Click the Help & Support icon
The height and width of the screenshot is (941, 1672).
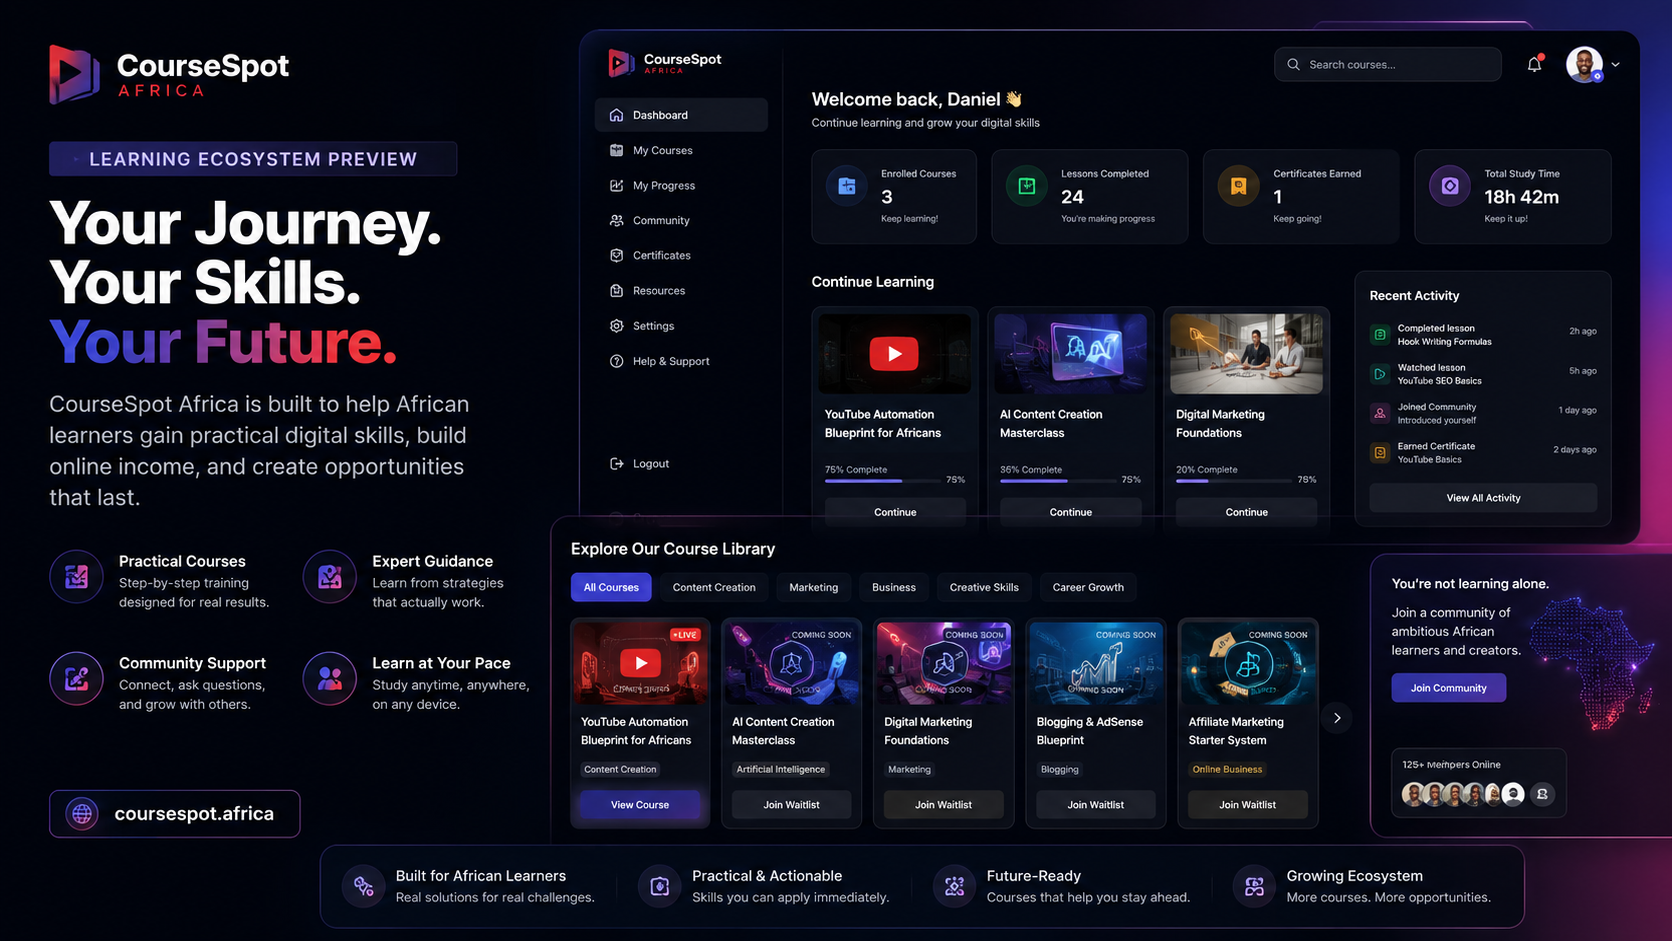(617, 361)
